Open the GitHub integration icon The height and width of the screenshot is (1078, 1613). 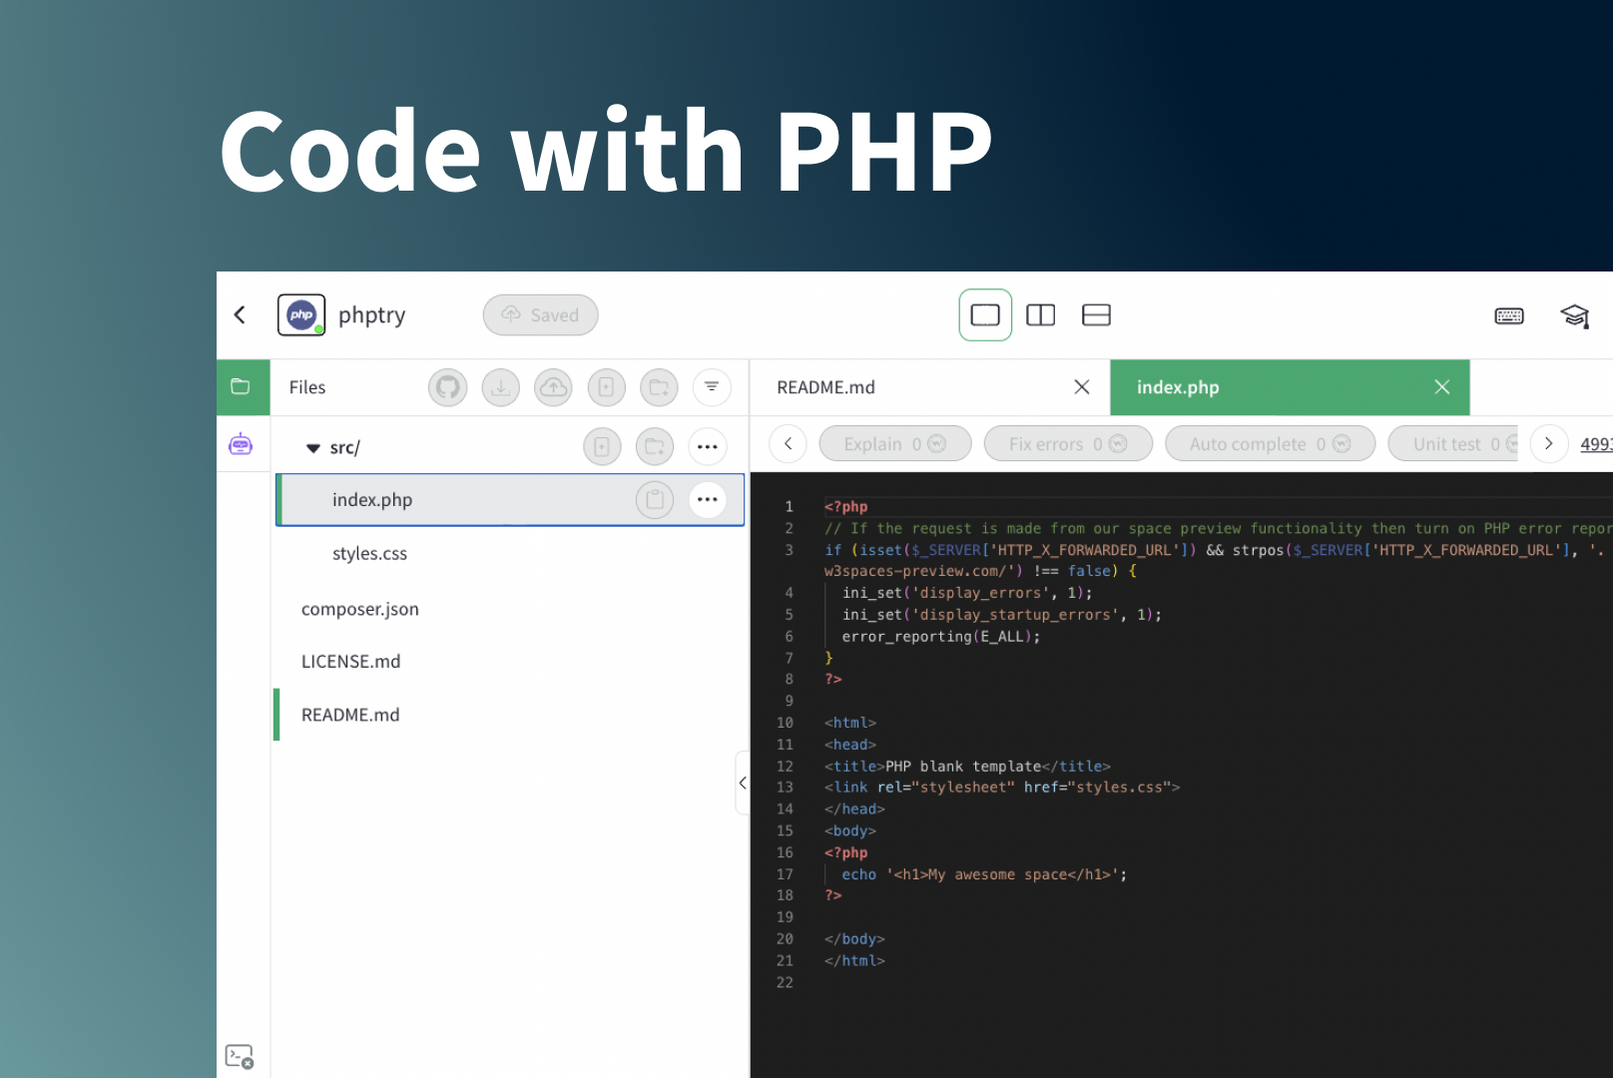coord(447,387)
